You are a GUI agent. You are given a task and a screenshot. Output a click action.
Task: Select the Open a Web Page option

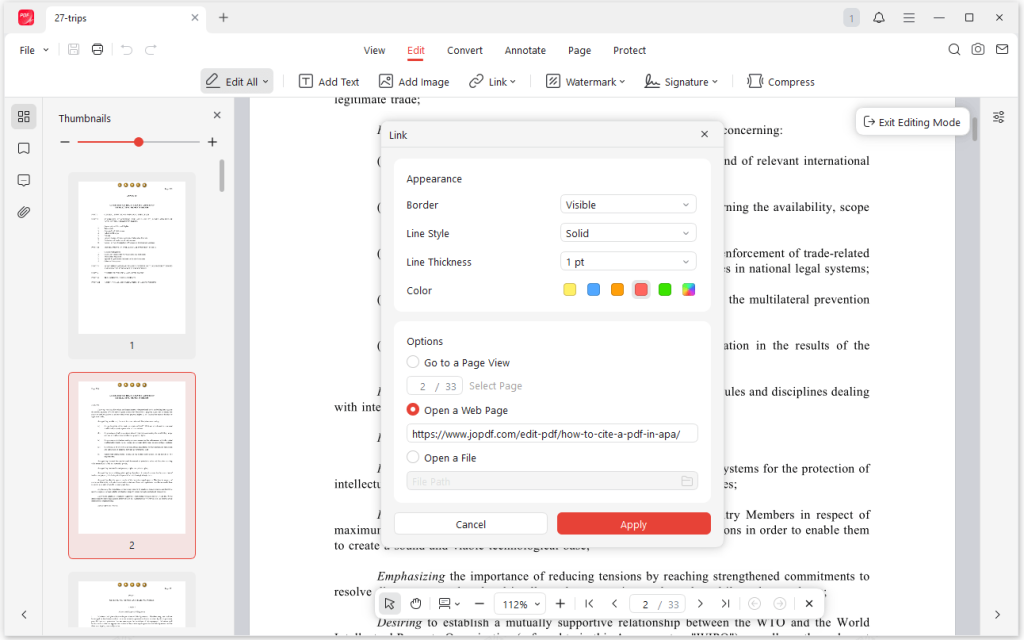413,409
